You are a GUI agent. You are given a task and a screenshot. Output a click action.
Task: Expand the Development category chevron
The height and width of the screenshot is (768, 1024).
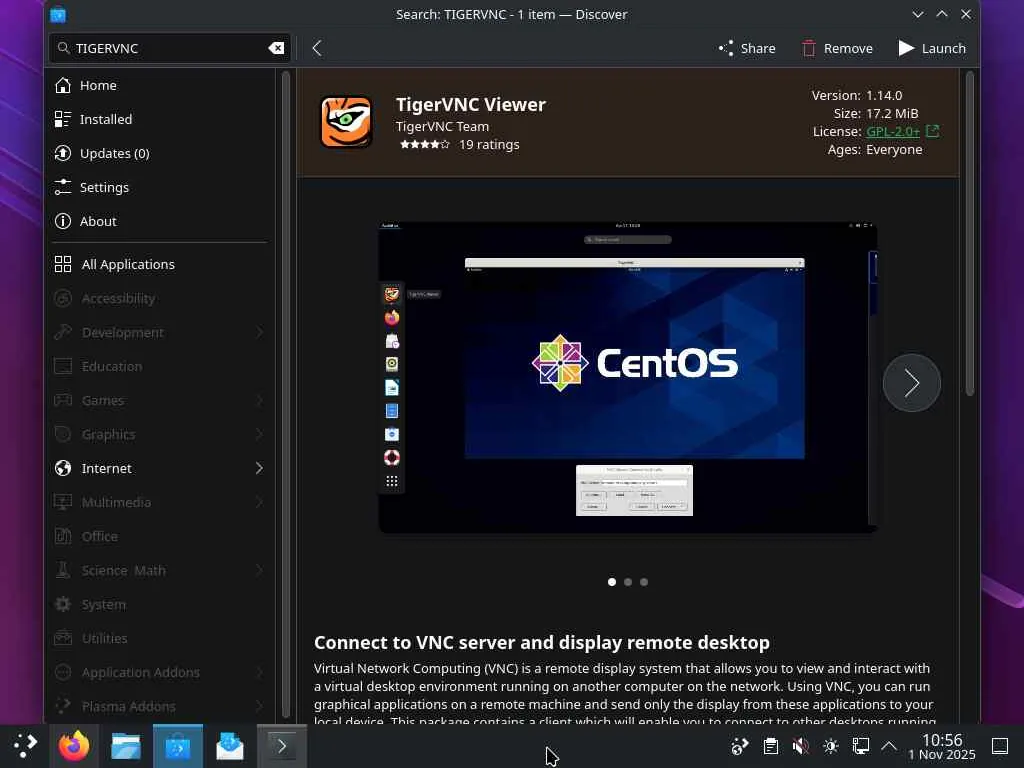click(259, 332)
